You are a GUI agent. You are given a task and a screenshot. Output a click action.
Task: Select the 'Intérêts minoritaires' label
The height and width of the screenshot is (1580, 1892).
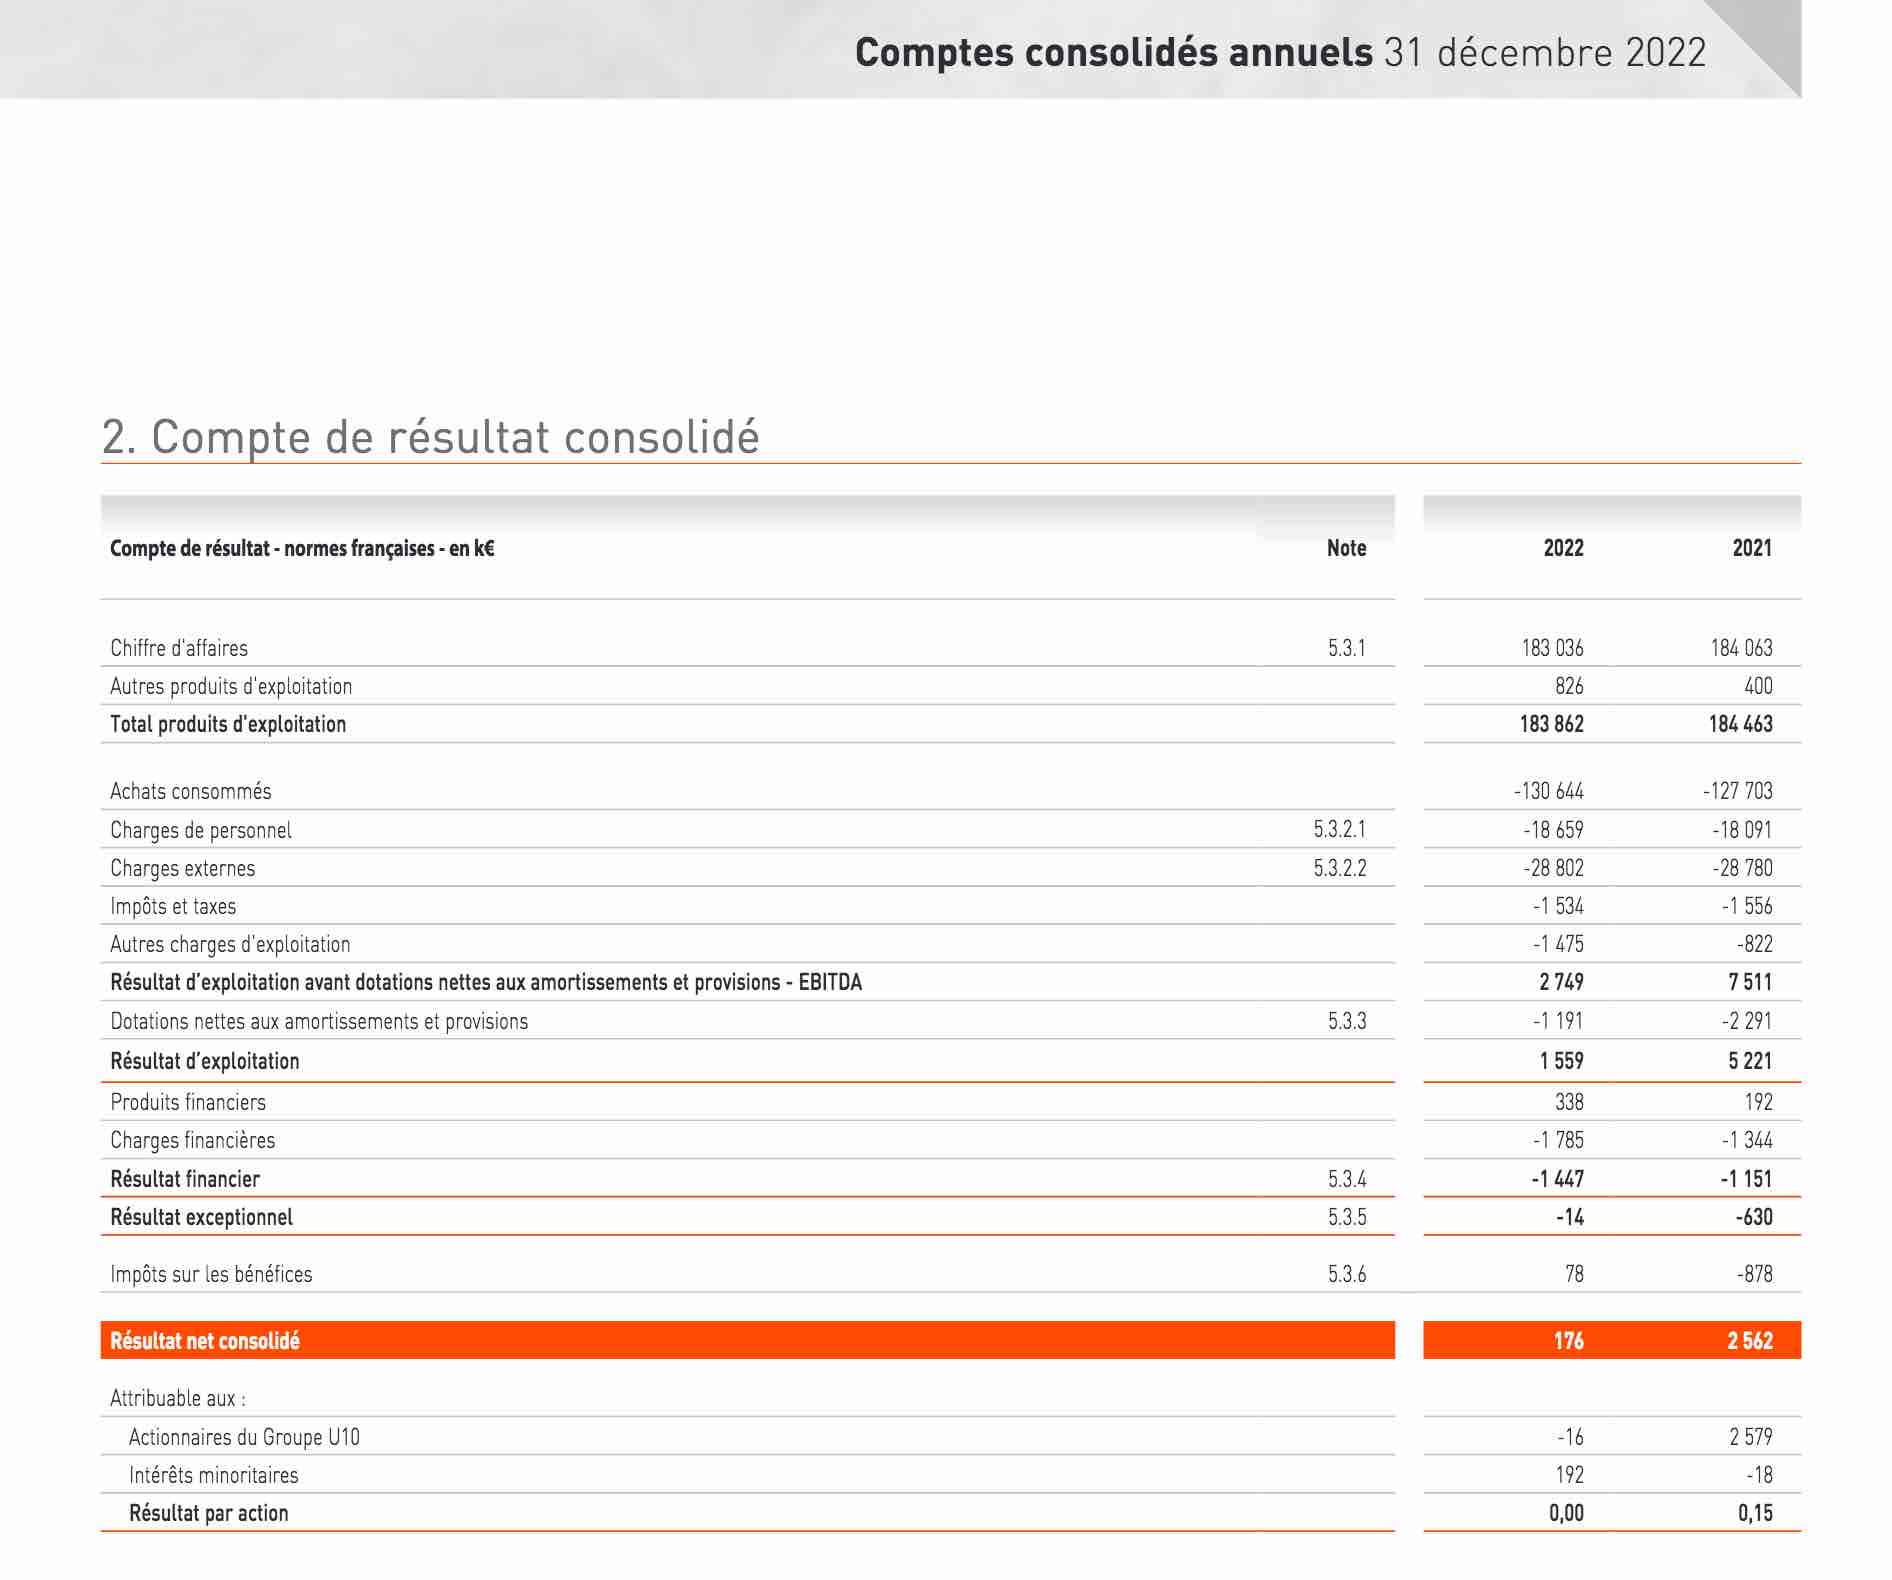coord(214,1475)
